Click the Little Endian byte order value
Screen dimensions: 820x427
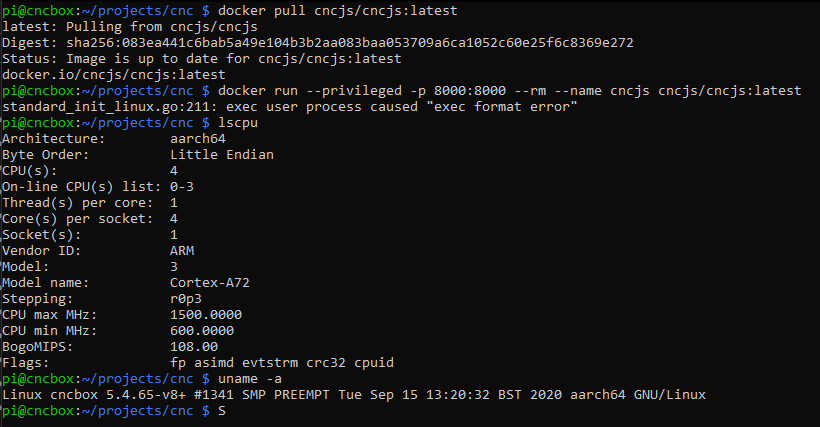click(222, 155)
